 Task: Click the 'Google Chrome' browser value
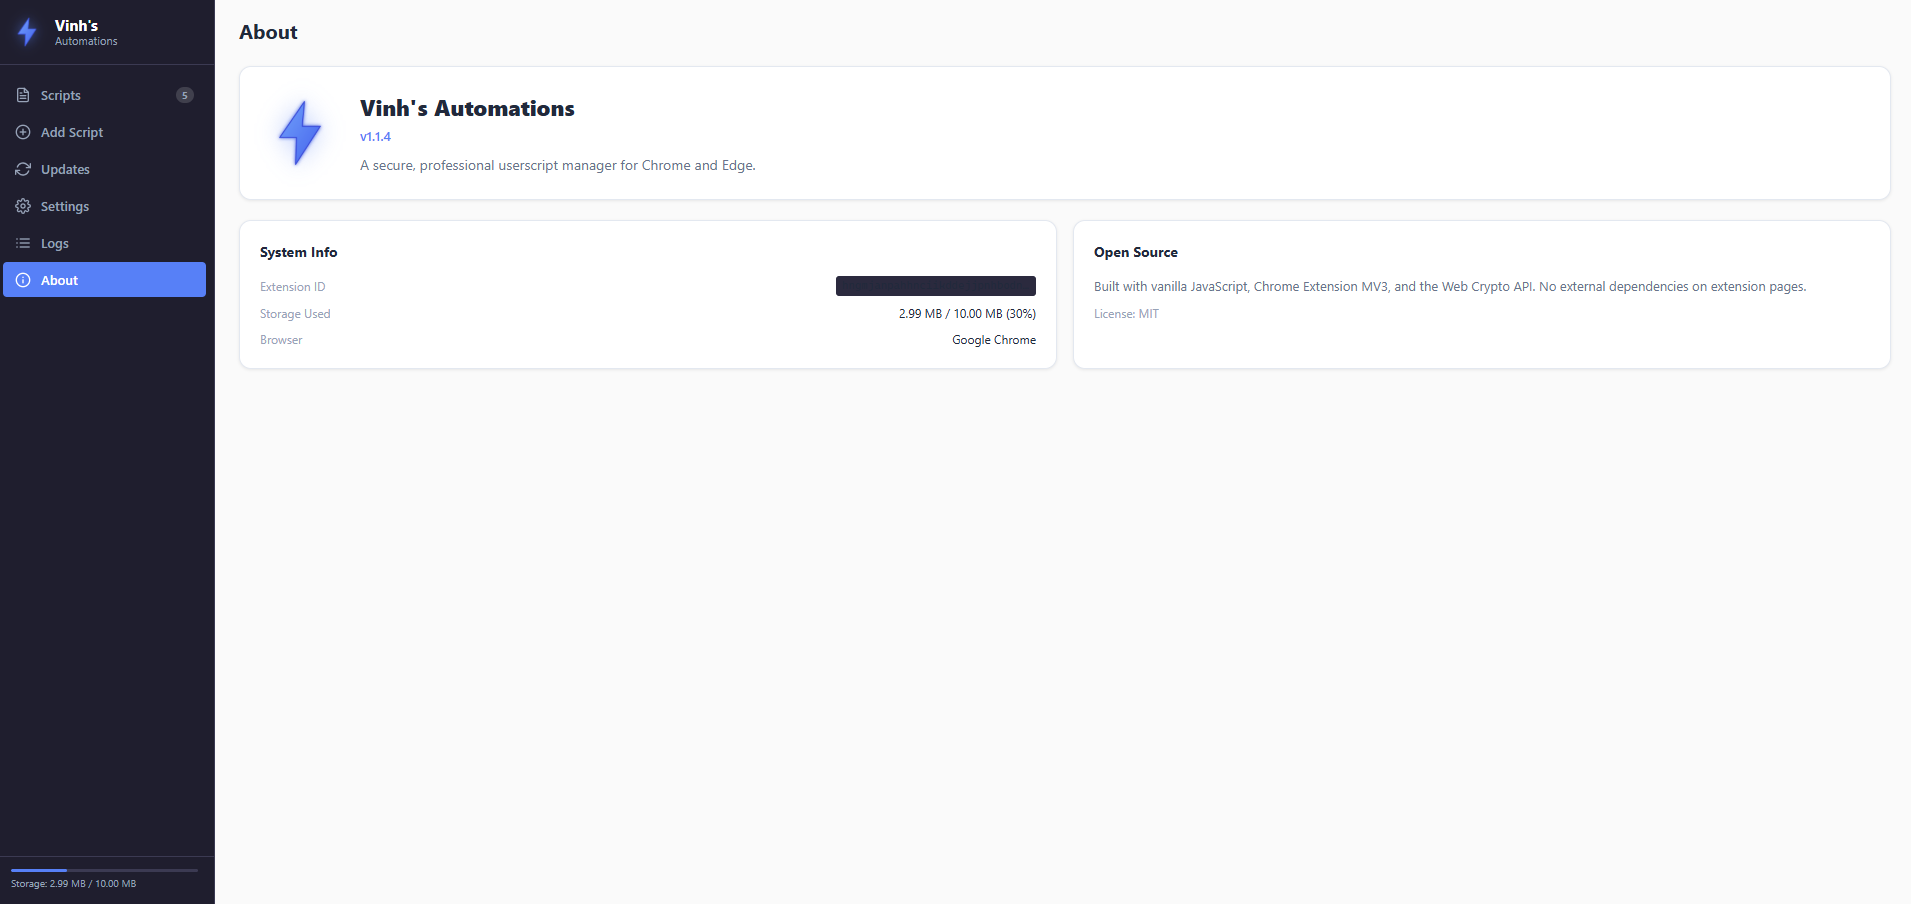tap(994, 340)
